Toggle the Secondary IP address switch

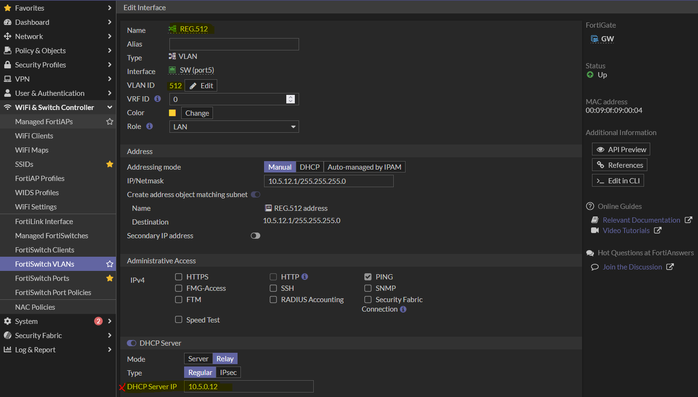[256, 236]
